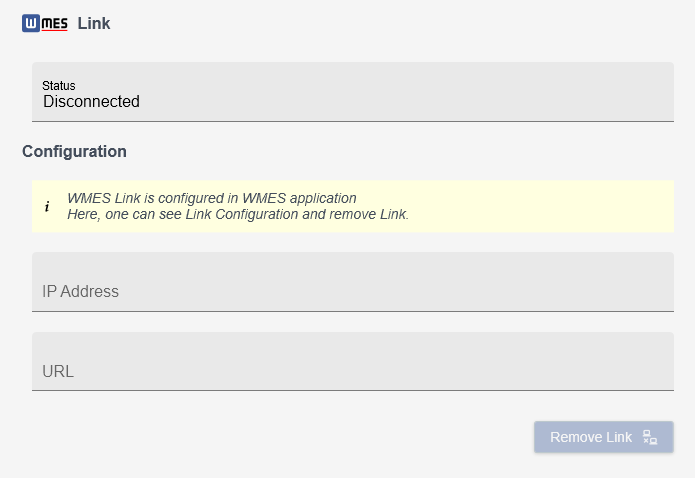The image size is (695, 478).
Task: Click the network icon on Remove Link button
Action: click(650, 437)
